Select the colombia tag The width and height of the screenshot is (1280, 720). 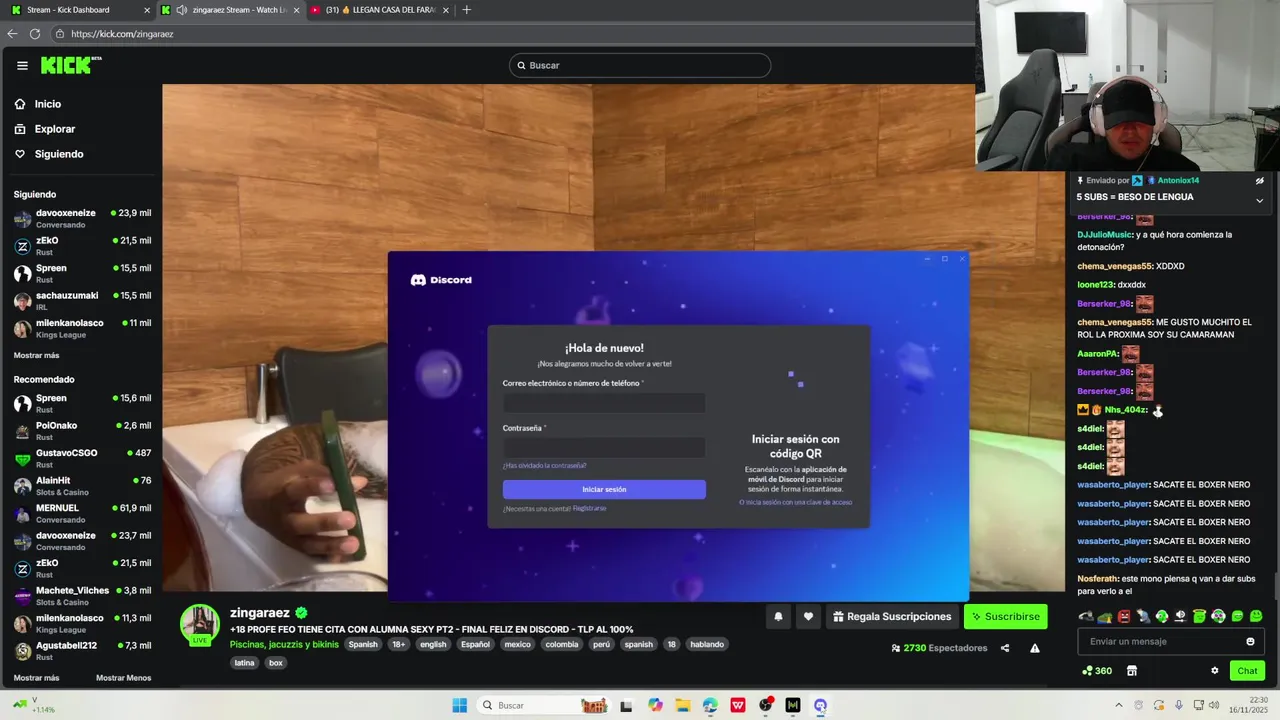[x=562, y=645]
